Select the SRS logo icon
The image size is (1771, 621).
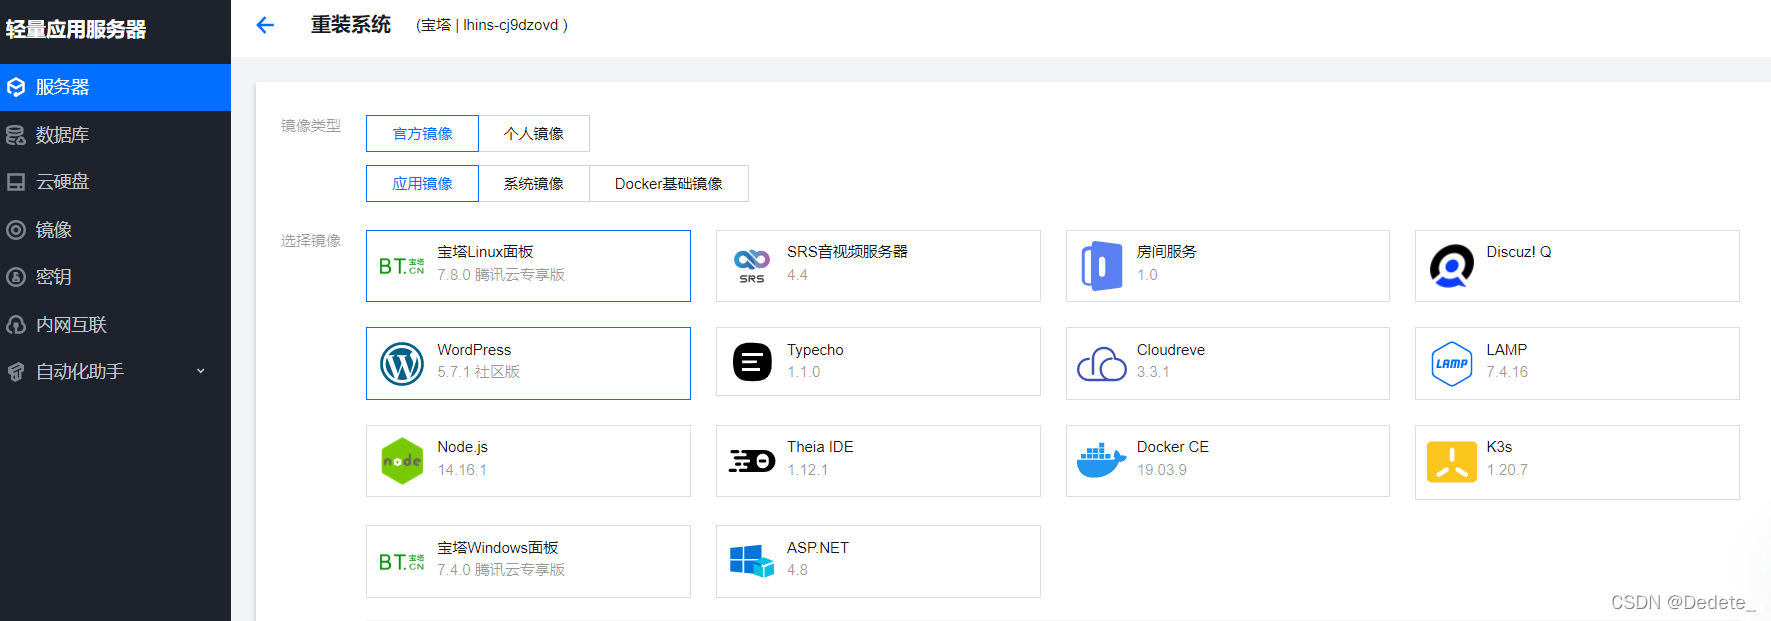click(x=752, y=266)
